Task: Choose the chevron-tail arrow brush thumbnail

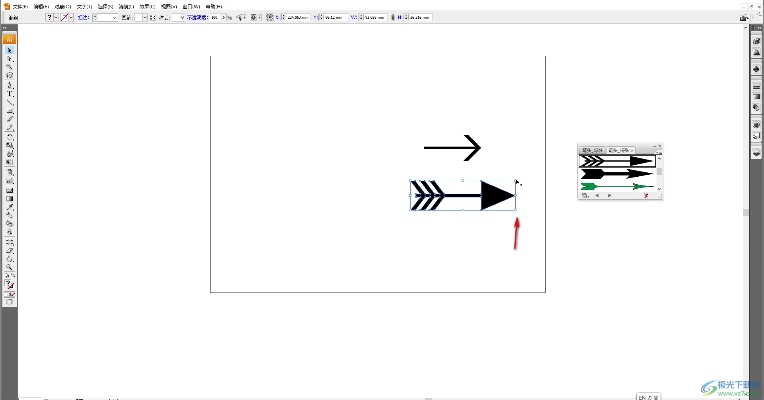Action: (617, 161)
